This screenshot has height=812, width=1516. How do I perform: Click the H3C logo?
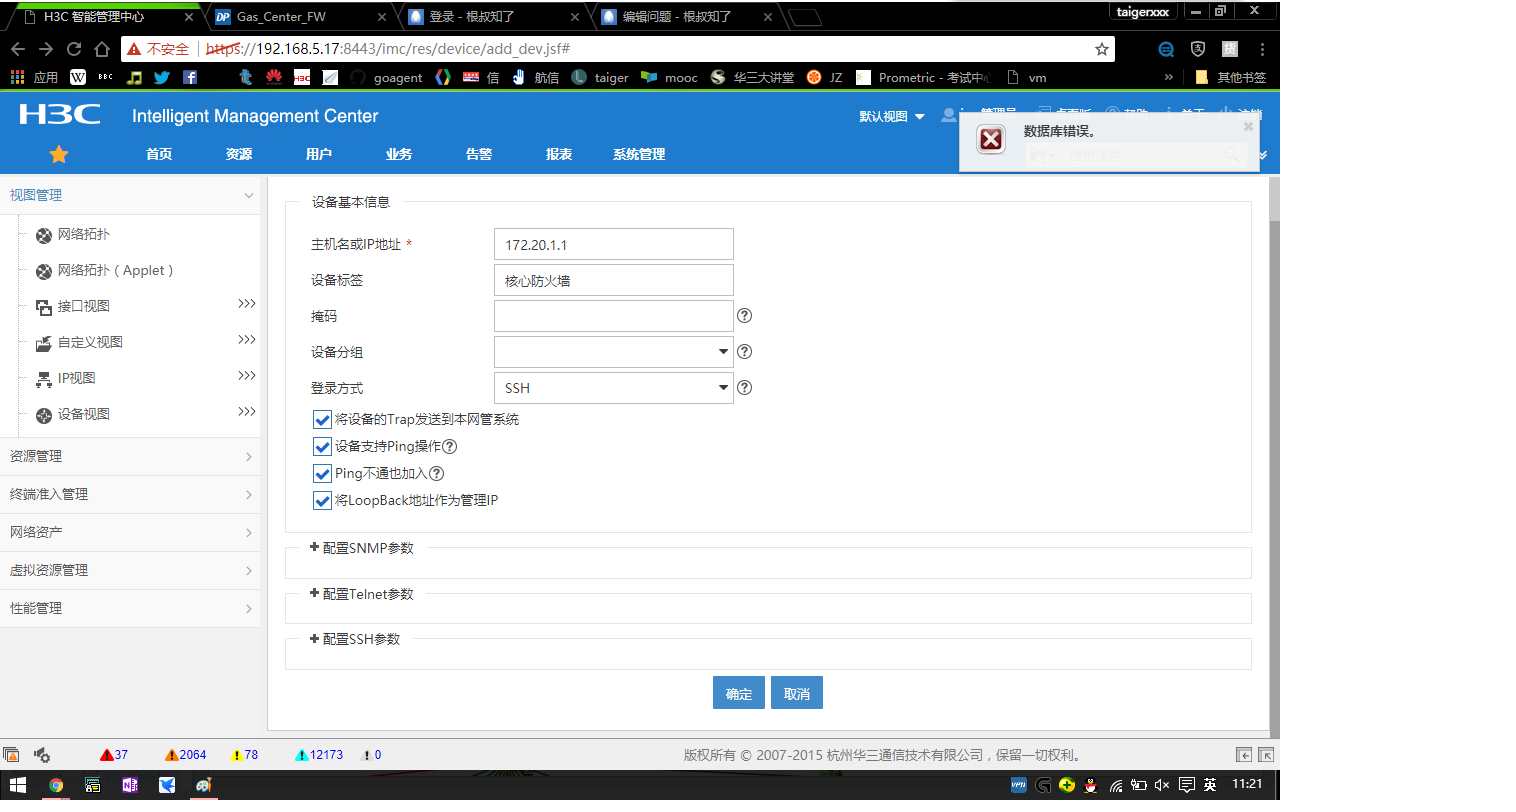[x=59, y=114]
